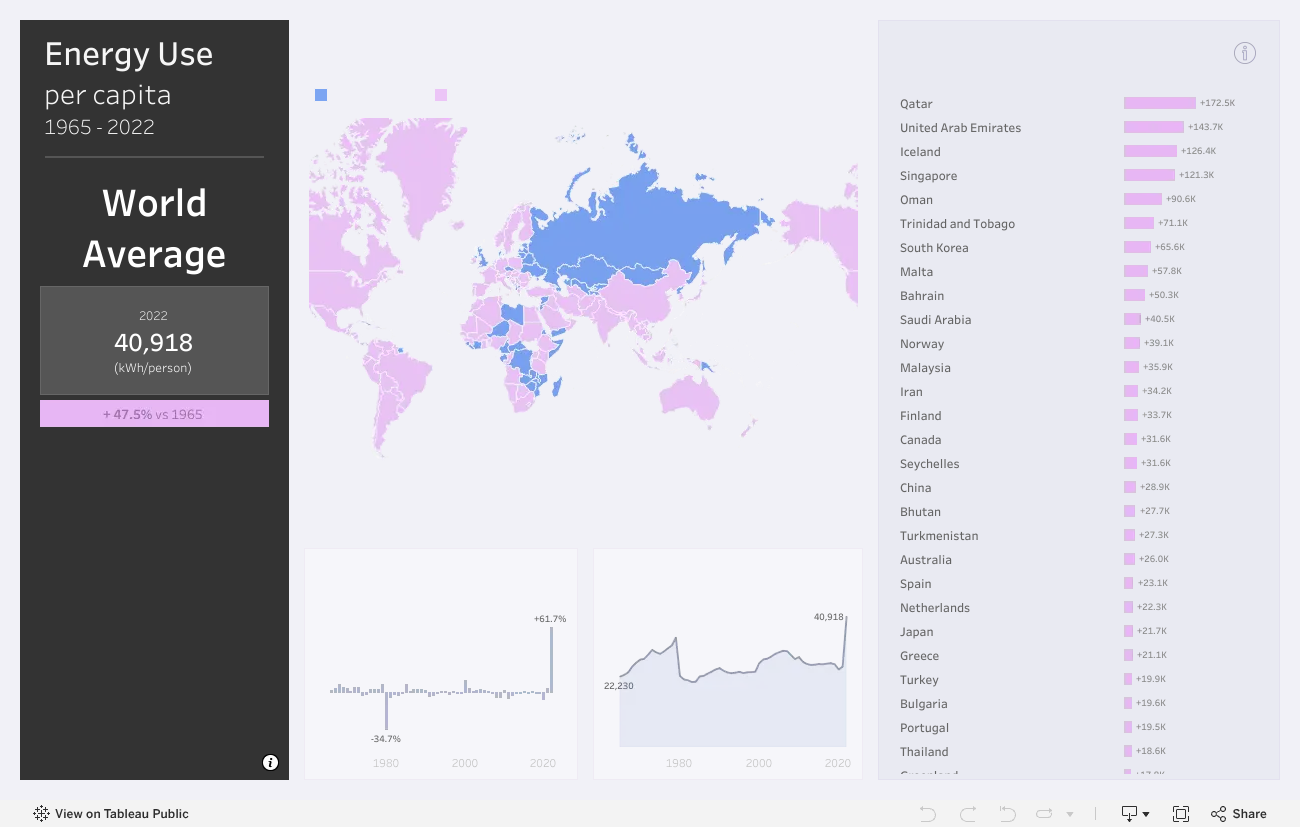Image resolution: width=1300 pixels, height=827 pixels.
Task: Open dropdown arrow next to refresh icon
Action: (1070, 814)
